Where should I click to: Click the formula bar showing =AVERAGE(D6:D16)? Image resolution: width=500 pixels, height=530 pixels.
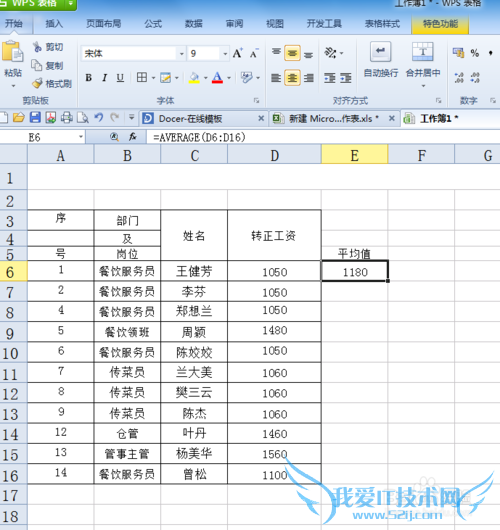pyautogui.click(x=323, y=137)
